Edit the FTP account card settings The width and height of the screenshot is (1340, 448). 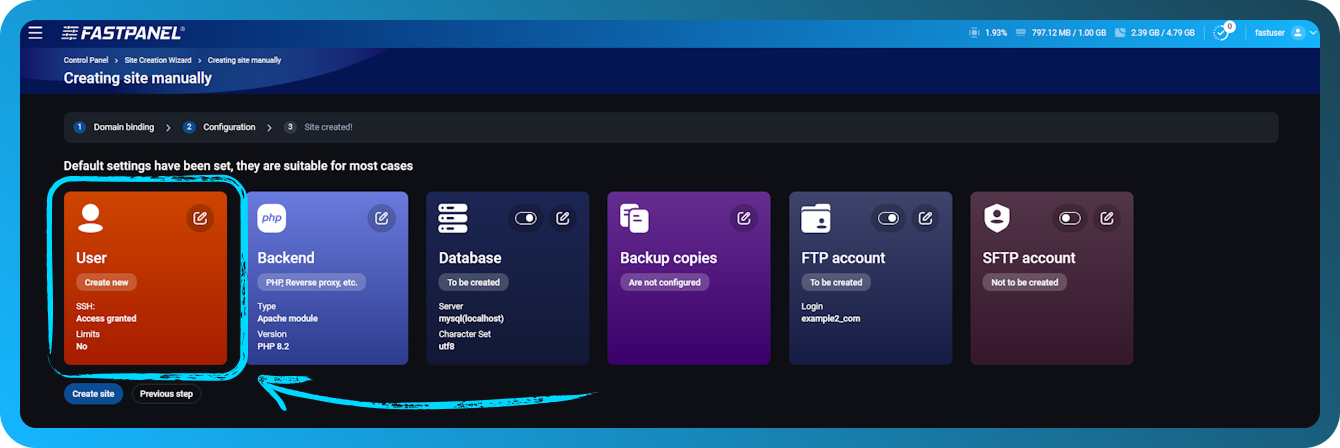(x=925, y=218)
